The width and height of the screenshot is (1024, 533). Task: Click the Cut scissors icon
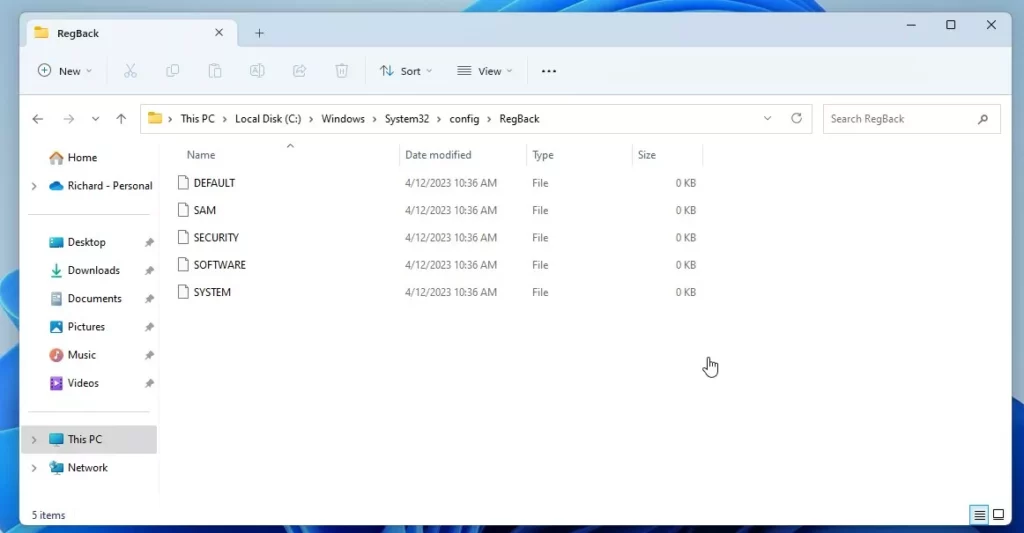[130, 71]
